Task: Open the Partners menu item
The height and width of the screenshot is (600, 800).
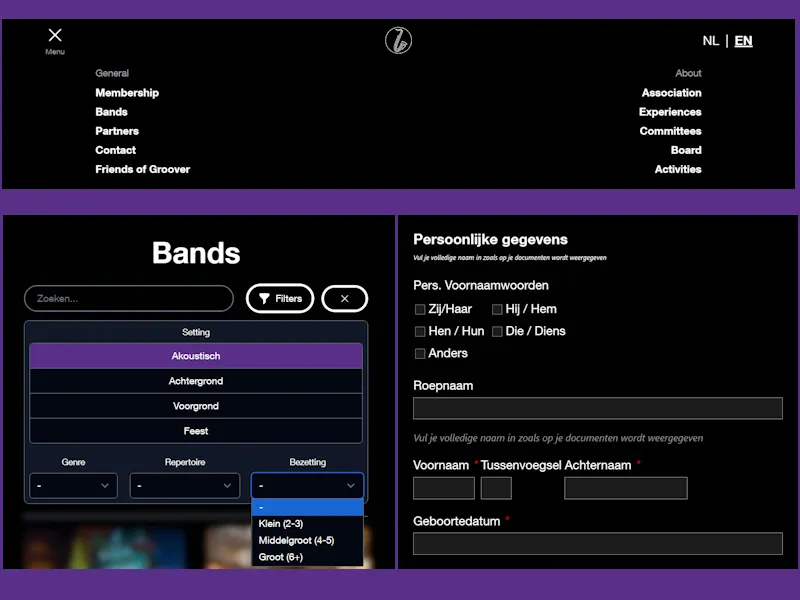Action: click(117, 131)
